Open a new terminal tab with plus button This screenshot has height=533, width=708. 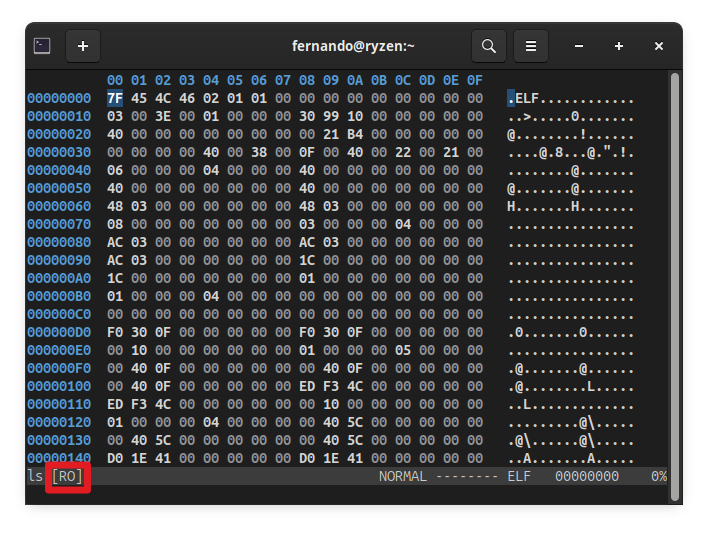[x=83, y=46]
